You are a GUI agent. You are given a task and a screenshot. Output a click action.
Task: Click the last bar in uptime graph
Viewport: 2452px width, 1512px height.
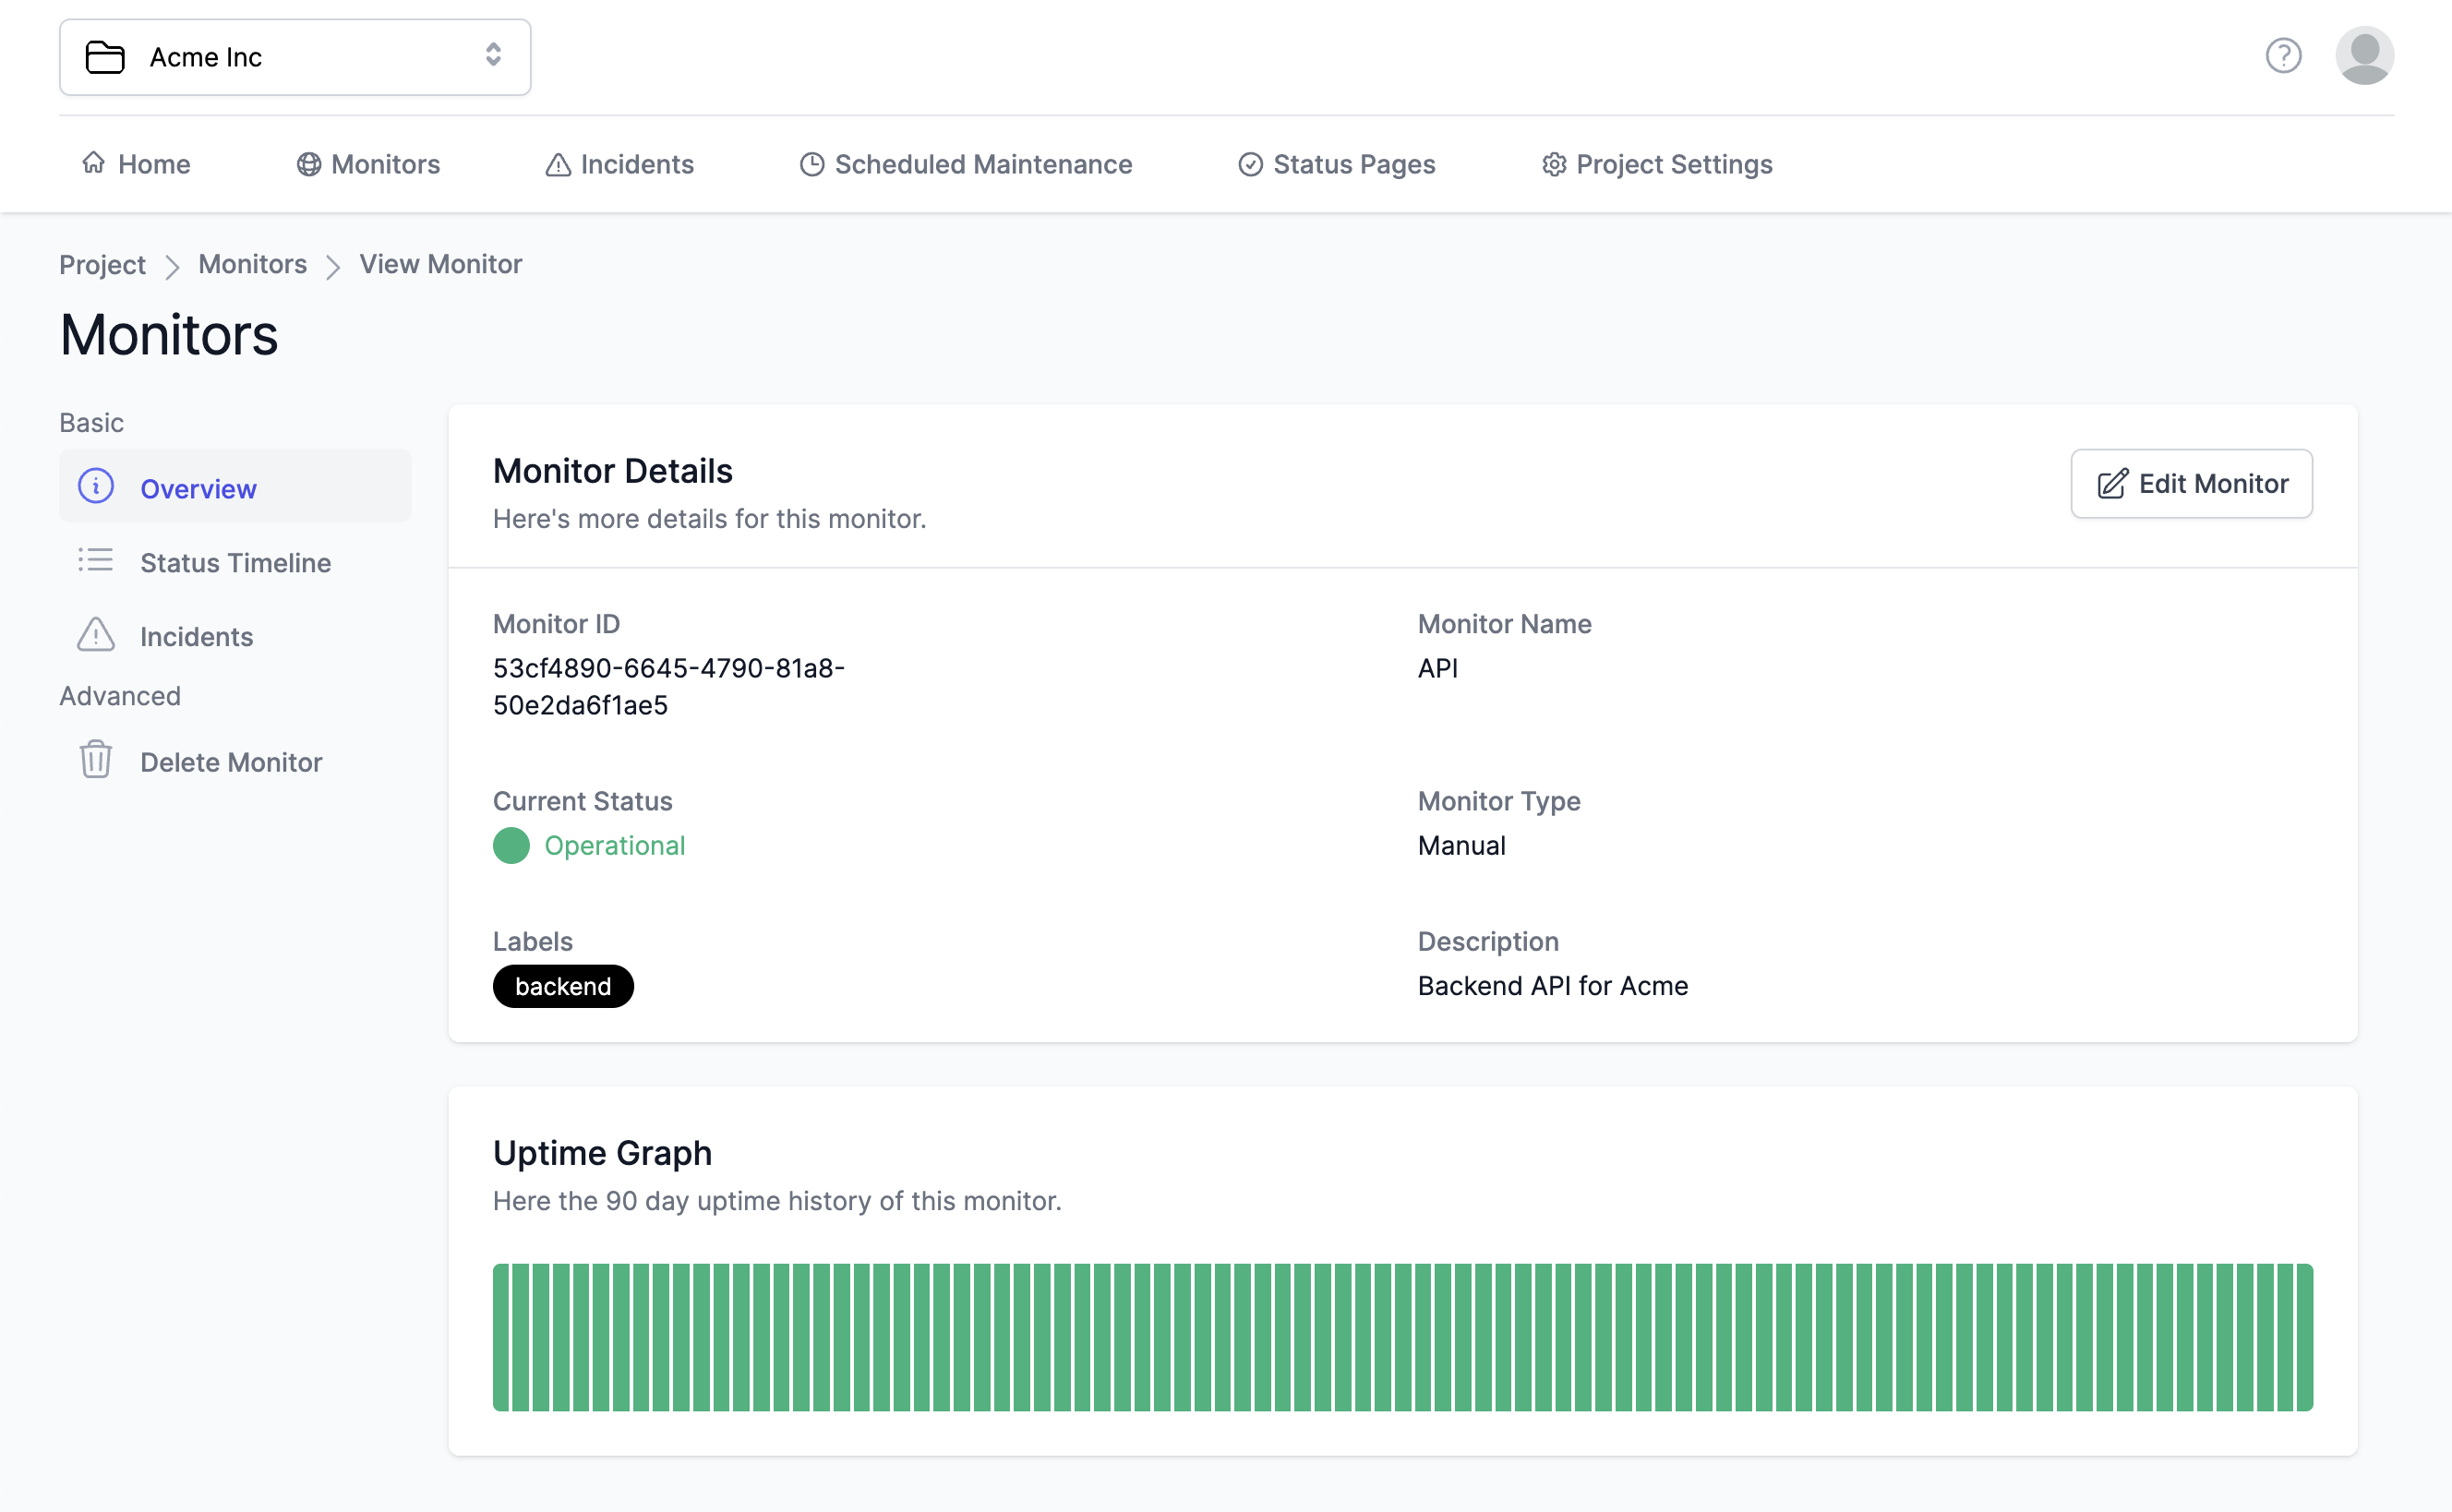(2304, 1338)
